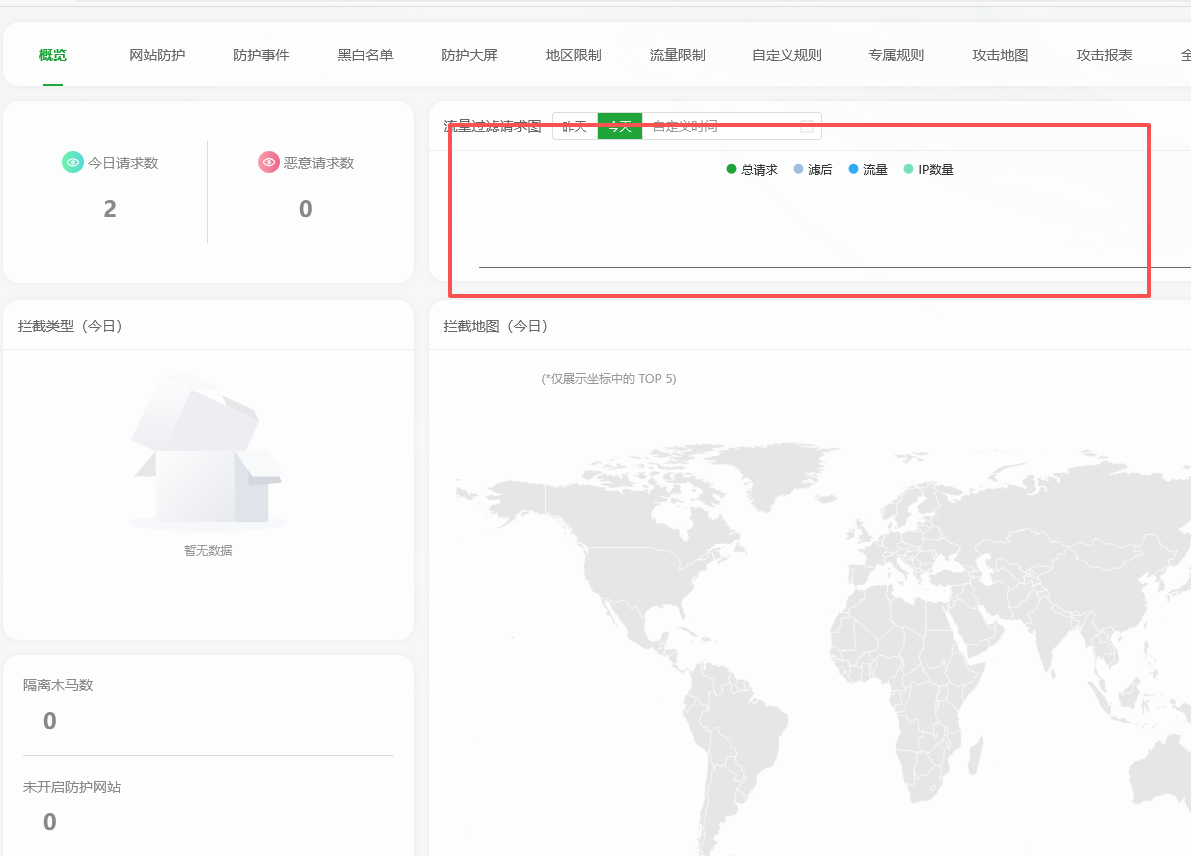Image resolution: width=1191 pixels, height=856 pixels.
Task: Switch to the 网站防护 tab
Action: point(157,55)
